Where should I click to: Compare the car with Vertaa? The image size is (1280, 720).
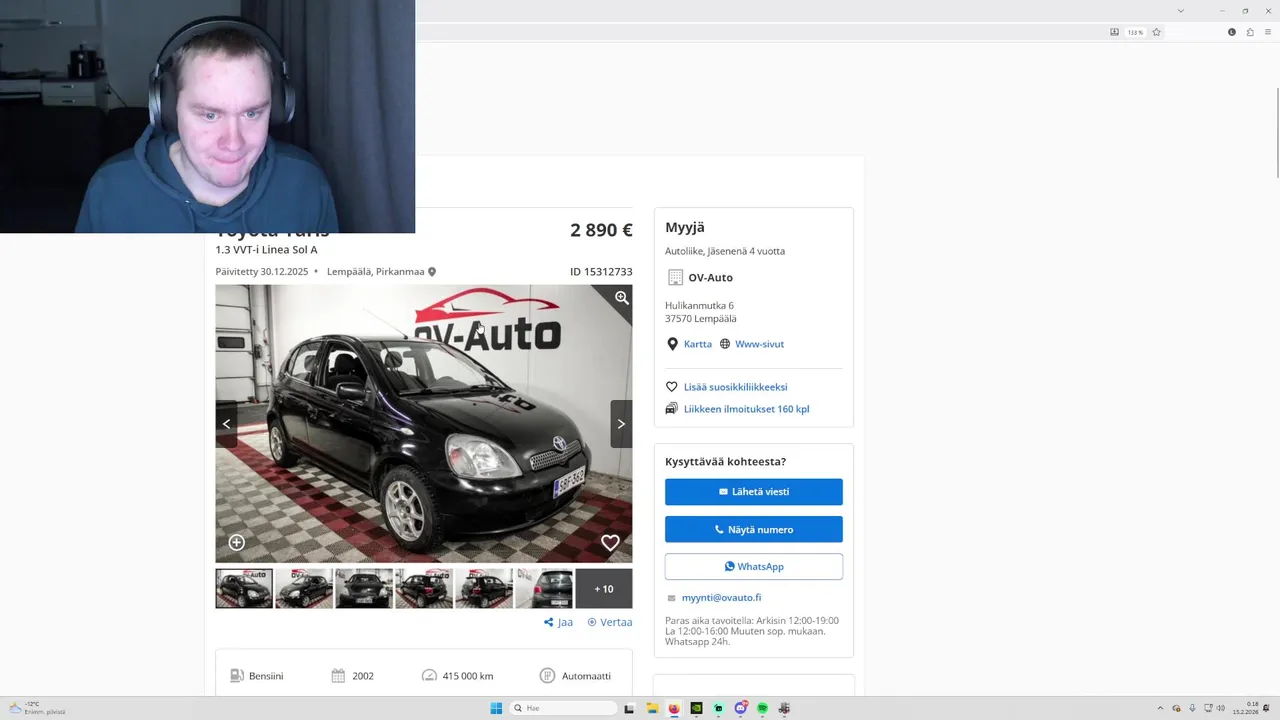[610, 622]
